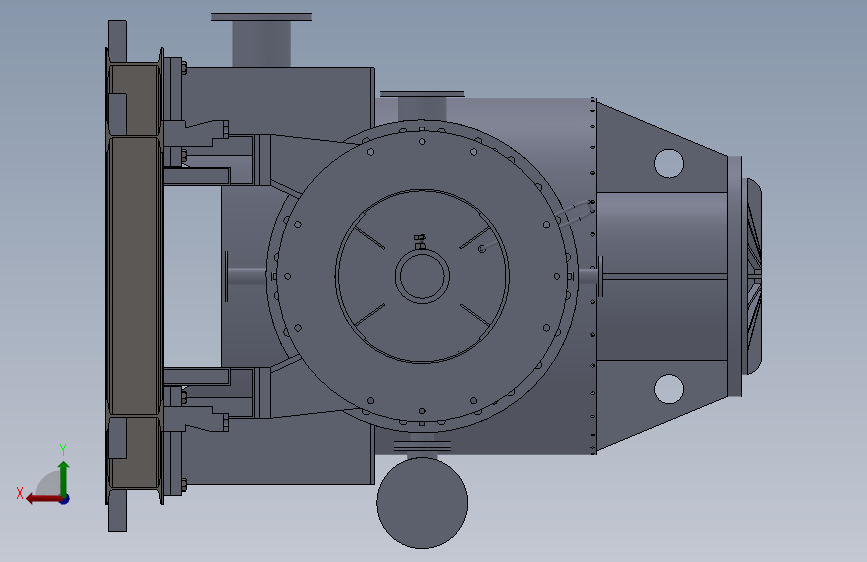Click the green Y axis arrow of the triad
This screenshot has width=867, height=562.
pos(64,478)
